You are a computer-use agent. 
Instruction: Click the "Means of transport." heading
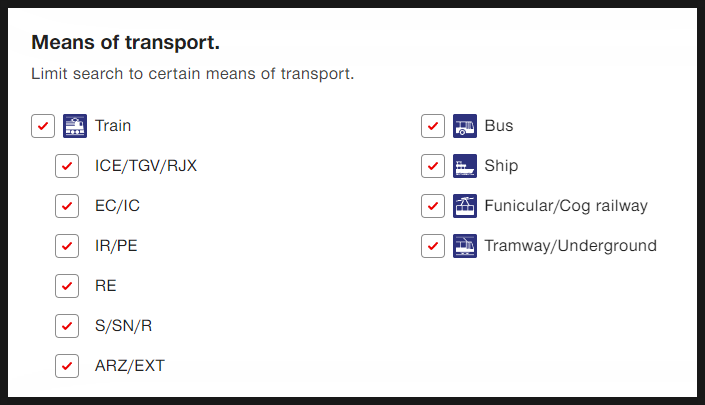tap(126, 43)
